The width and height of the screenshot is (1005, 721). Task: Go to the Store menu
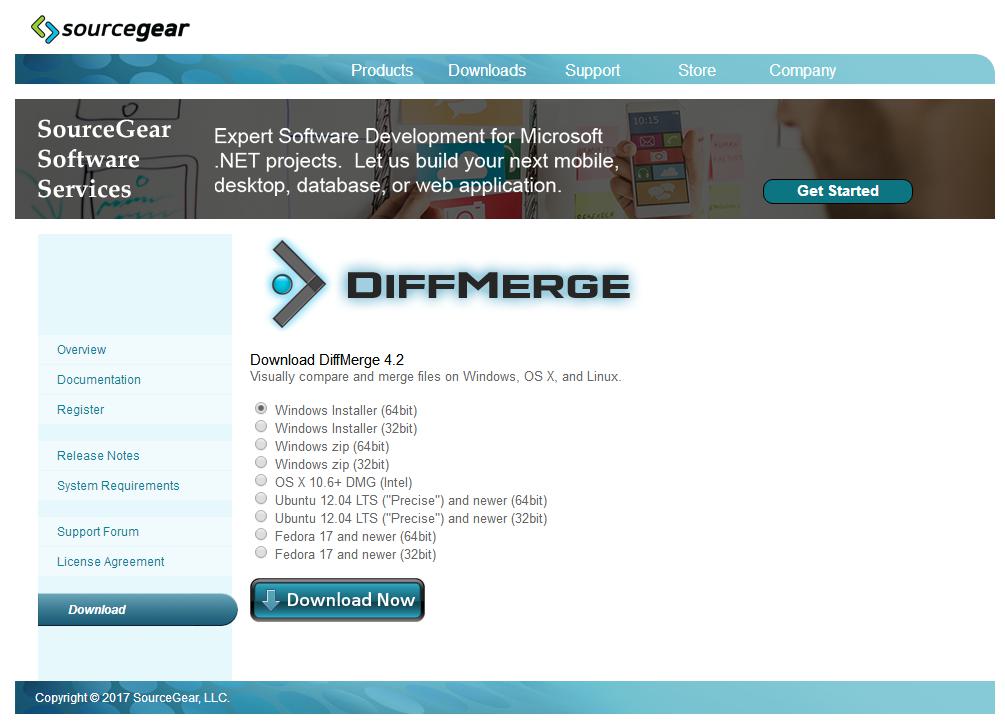click(697, 70)
